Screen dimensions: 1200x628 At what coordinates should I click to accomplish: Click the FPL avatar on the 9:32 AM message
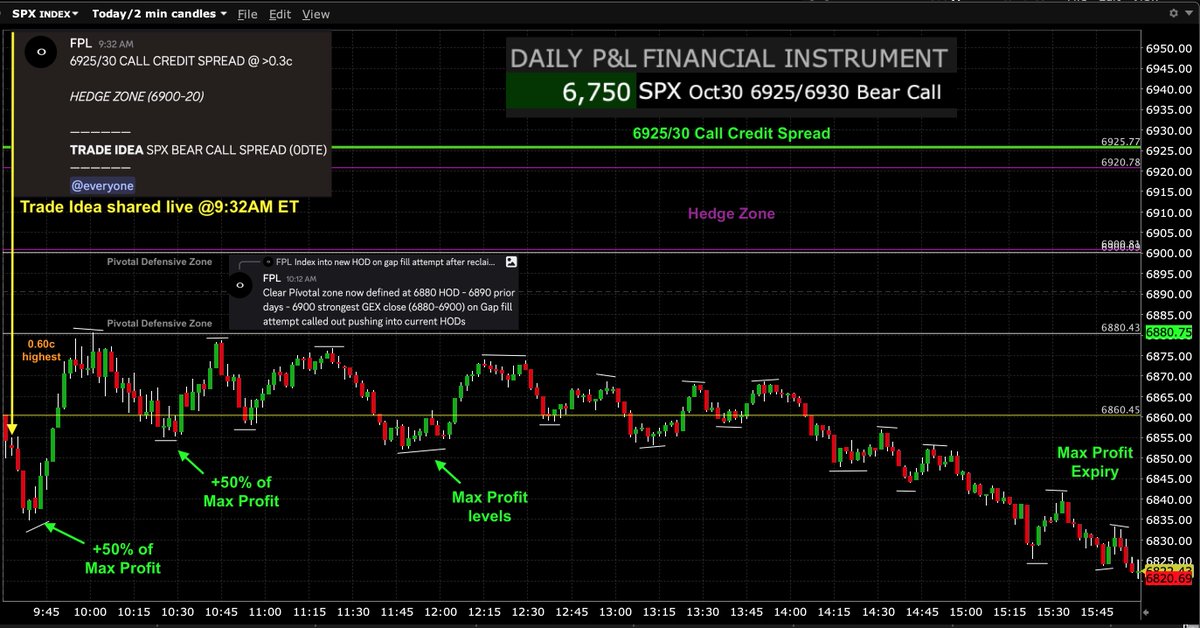pos(40,51)
